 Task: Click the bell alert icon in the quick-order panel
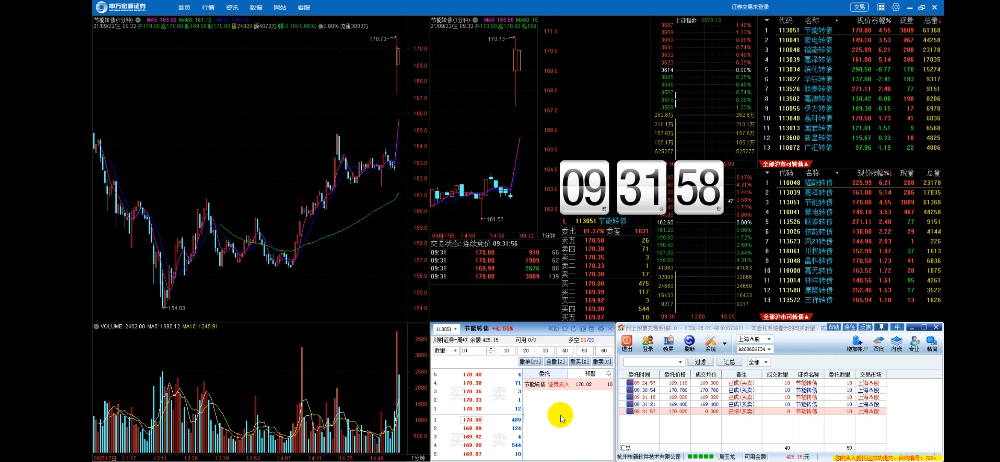(608, 373)
